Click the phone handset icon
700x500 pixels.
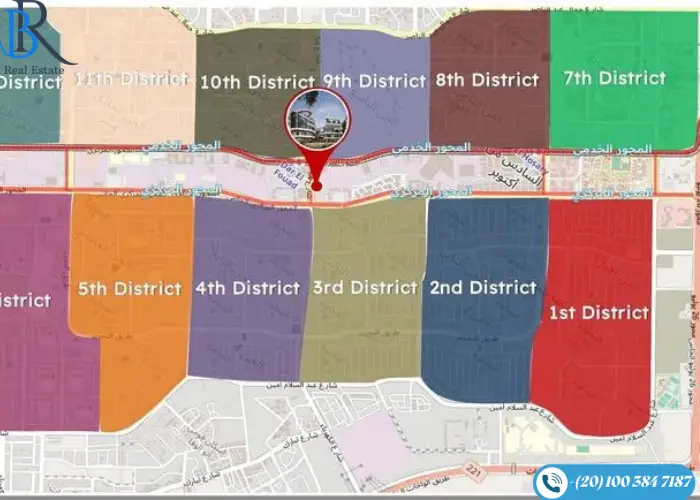point(551,481)
